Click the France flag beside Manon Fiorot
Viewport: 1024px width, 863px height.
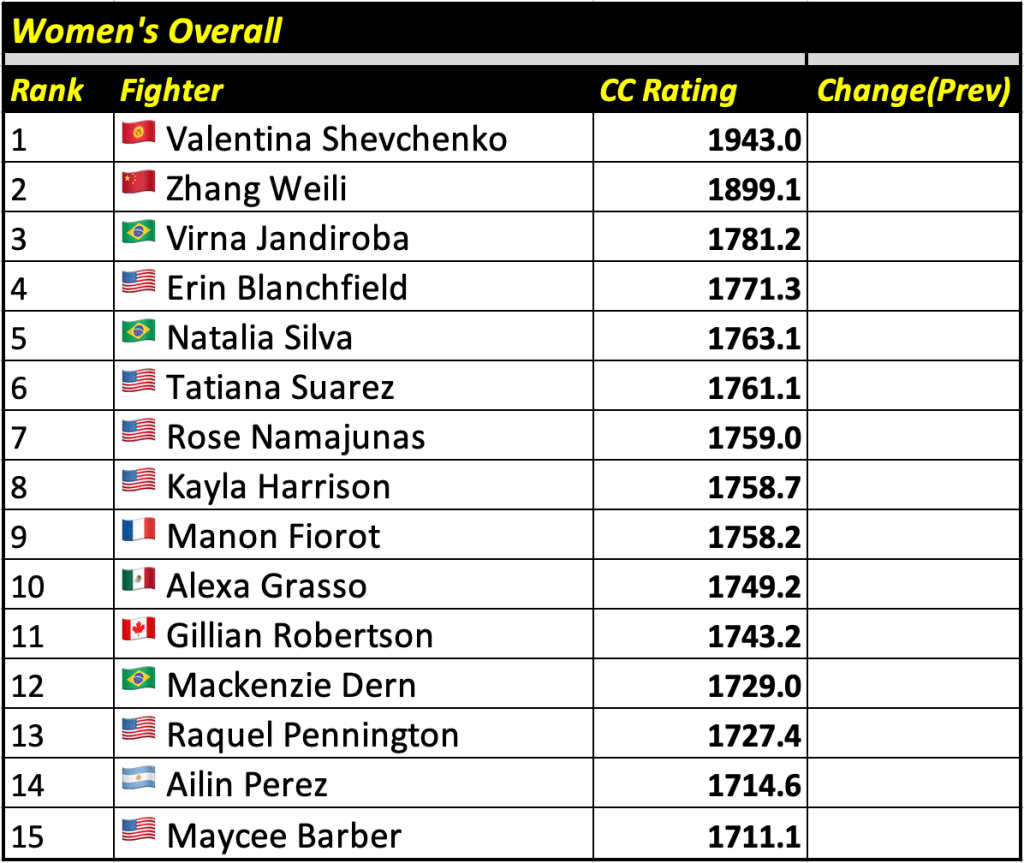coord(138,532)
